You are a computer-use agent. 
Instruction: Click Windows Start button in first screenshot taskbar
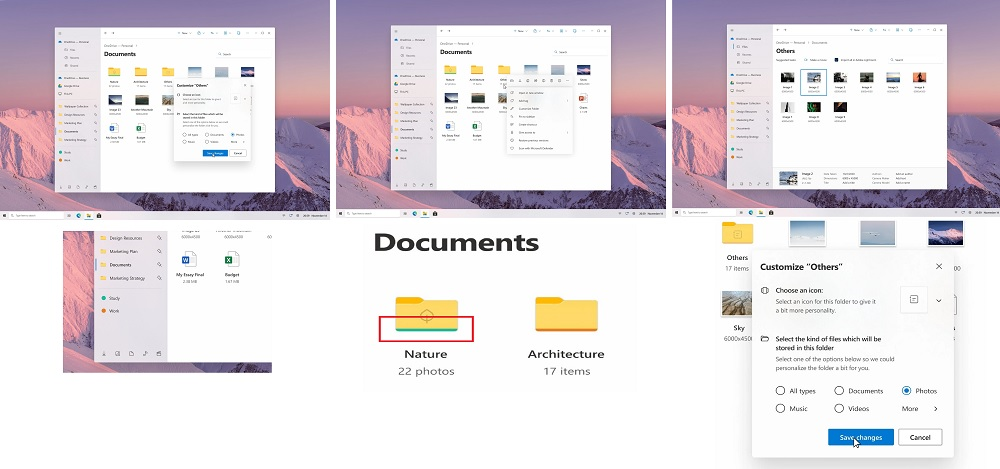click(x=4, y=216)
